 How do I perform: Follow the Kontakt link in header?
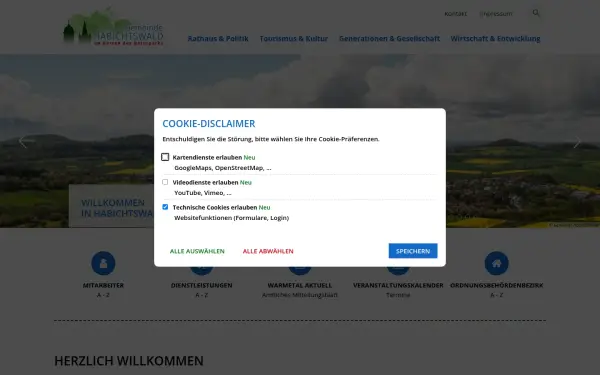pos(455,14)
